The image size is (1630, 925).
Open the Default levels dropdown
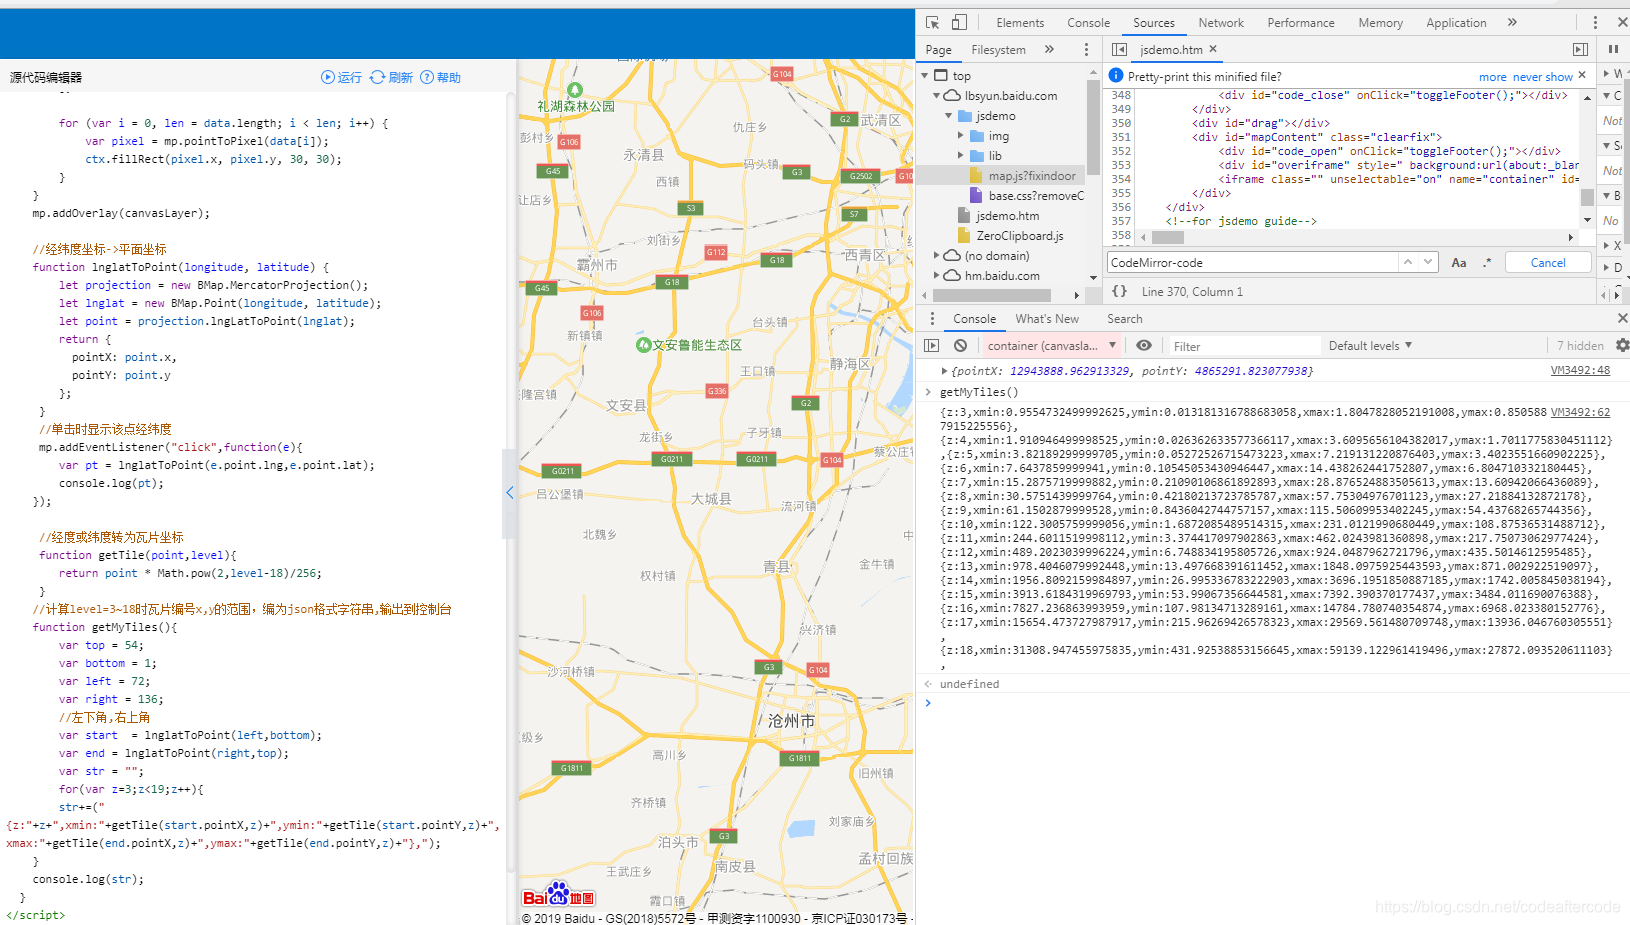coord(1370,346)
